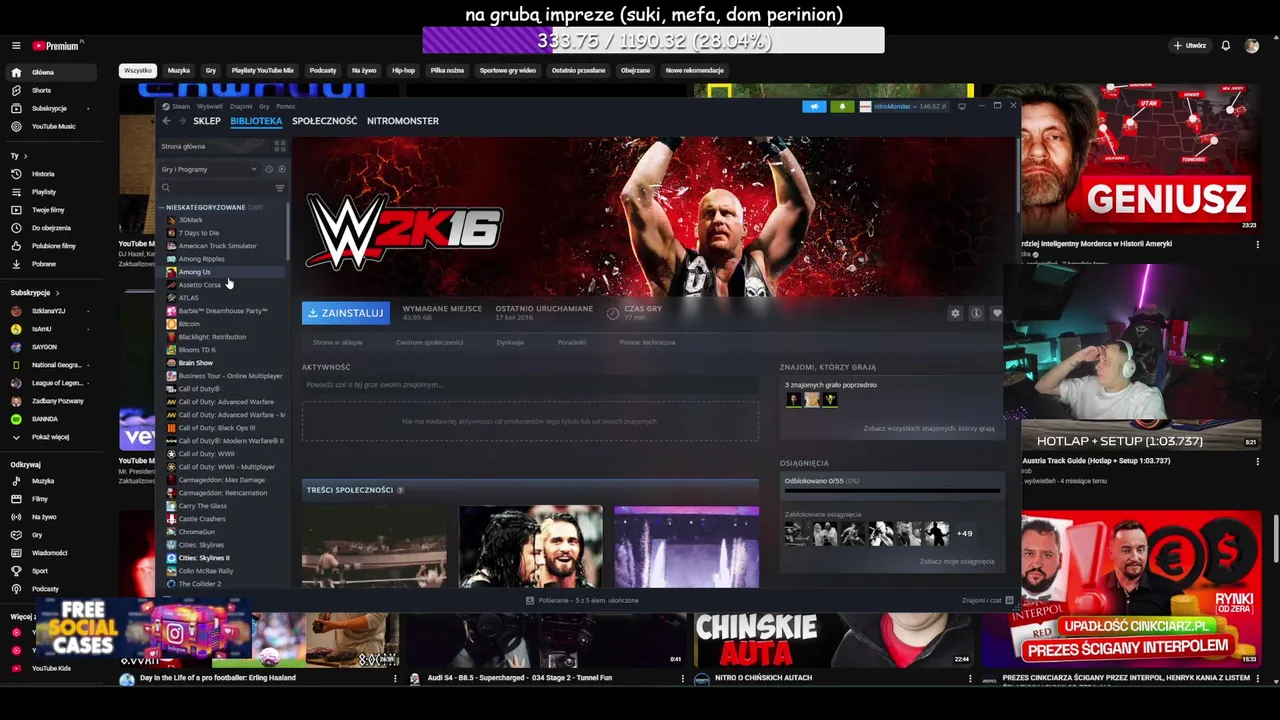Open YouTube Shorts in sidebar

pyautogui.click(x=50, y=90)
